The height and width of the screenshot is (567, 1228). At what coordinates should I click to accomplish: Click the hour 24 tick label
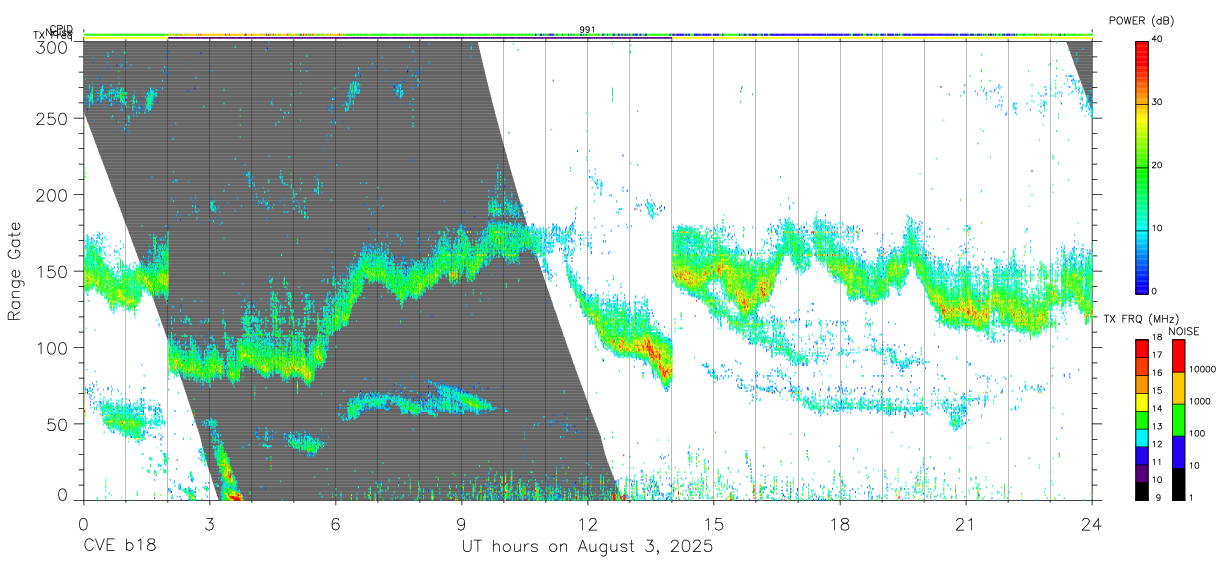pos(1092,523)
